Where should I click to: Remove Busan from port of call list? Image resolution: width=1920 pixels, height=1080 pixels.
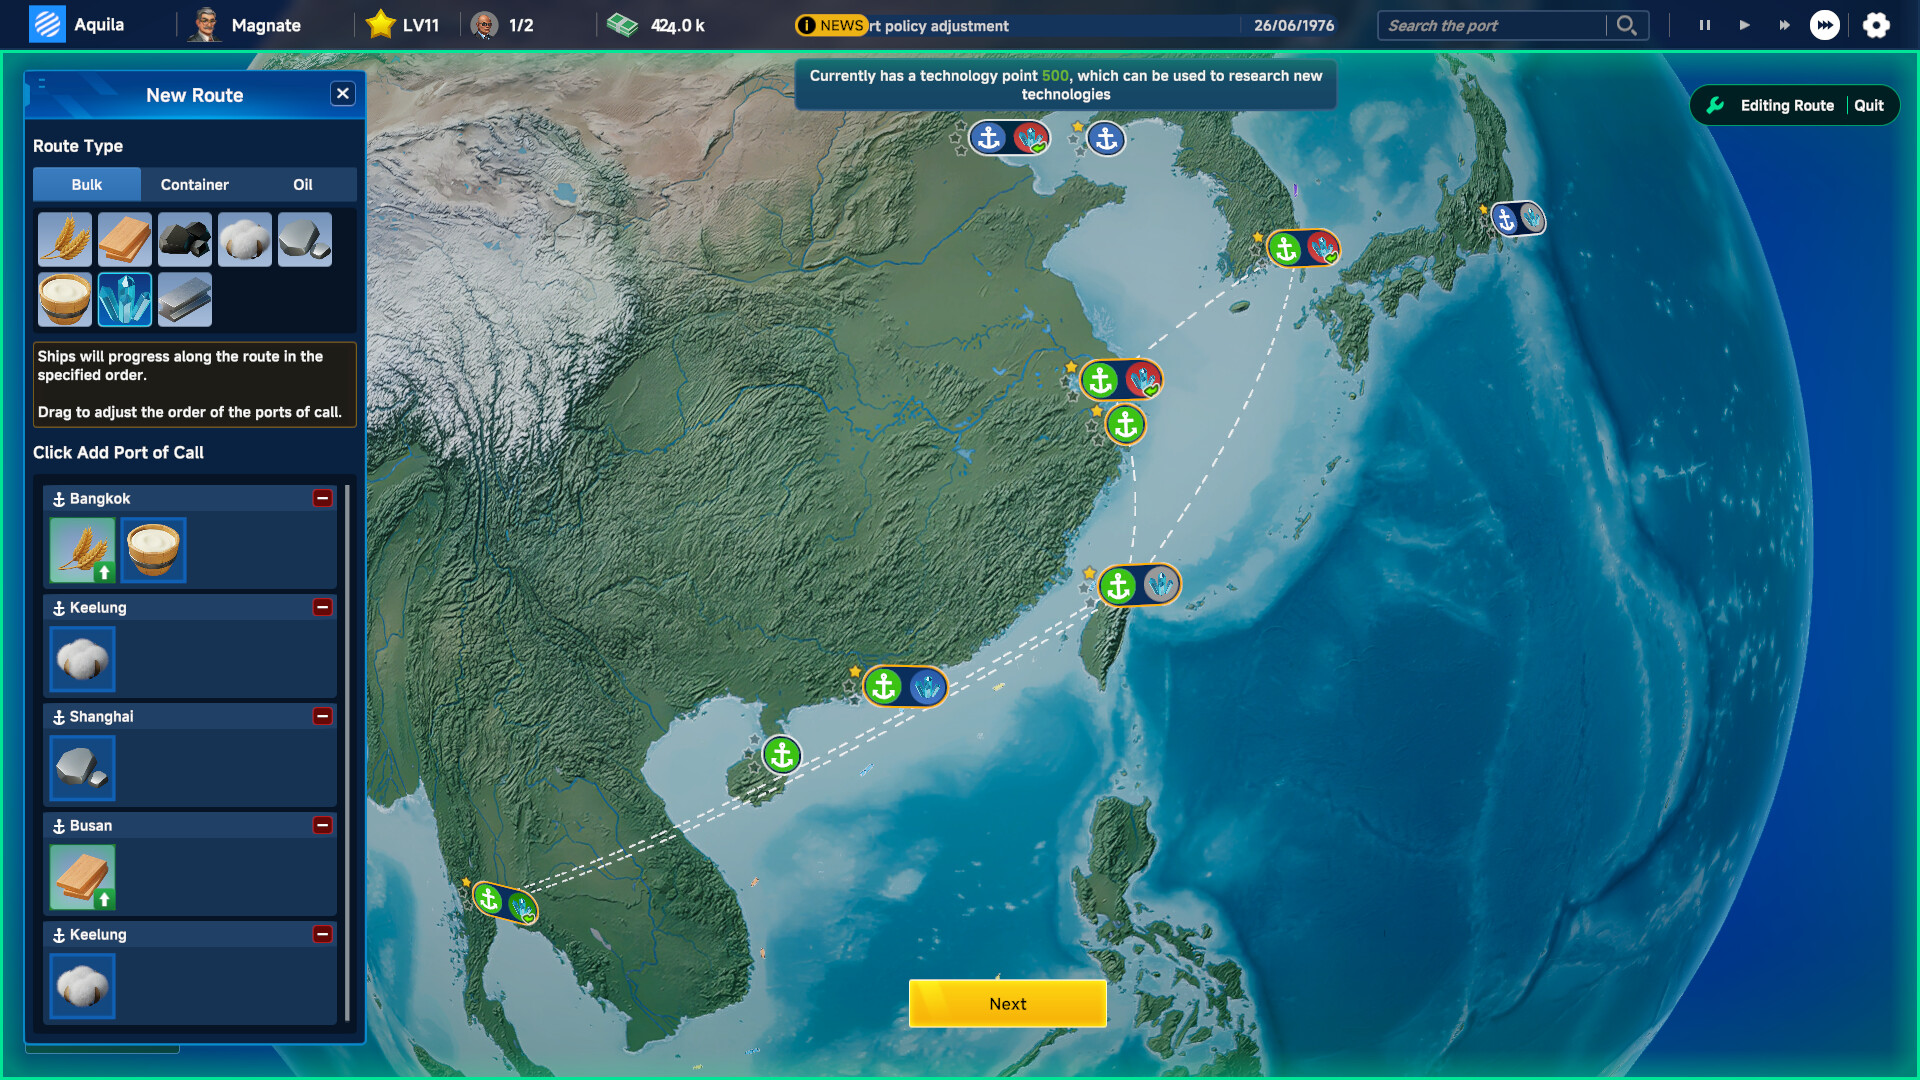(x=322, y=826)
